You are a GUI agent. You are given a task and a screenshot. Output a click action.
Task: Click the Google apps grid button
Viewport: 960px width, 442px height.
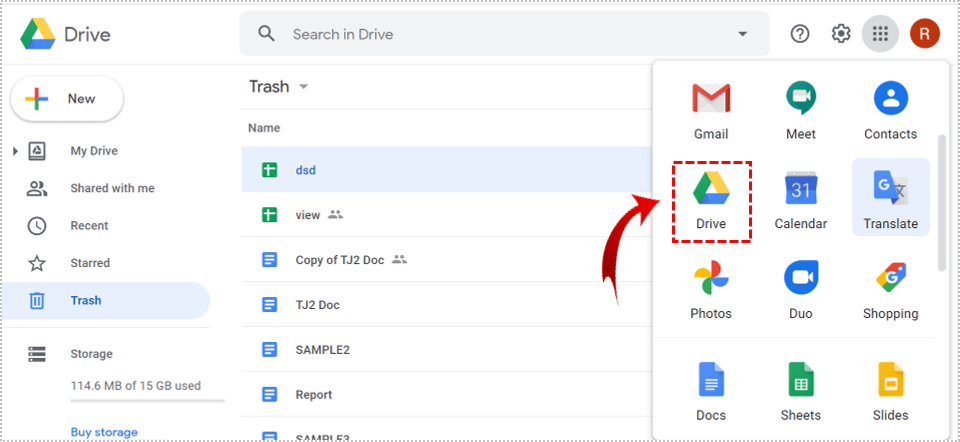(880, 34)
